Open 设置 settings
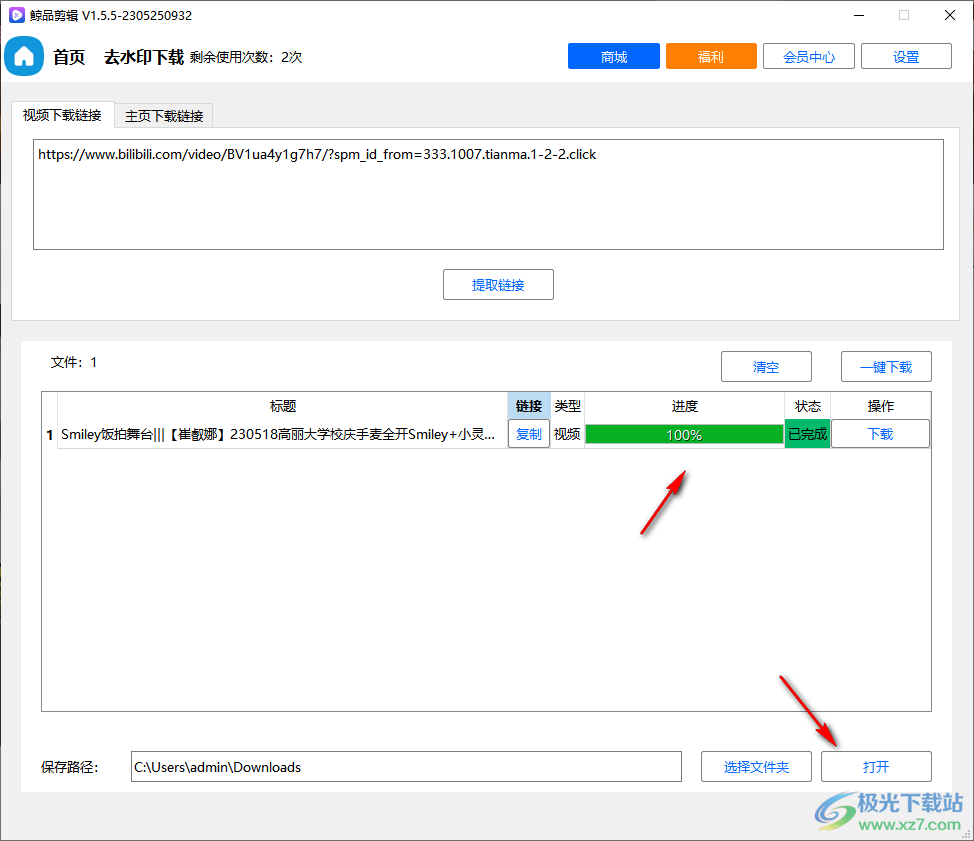This screenshot has height=841, width=974. (906, 57)
